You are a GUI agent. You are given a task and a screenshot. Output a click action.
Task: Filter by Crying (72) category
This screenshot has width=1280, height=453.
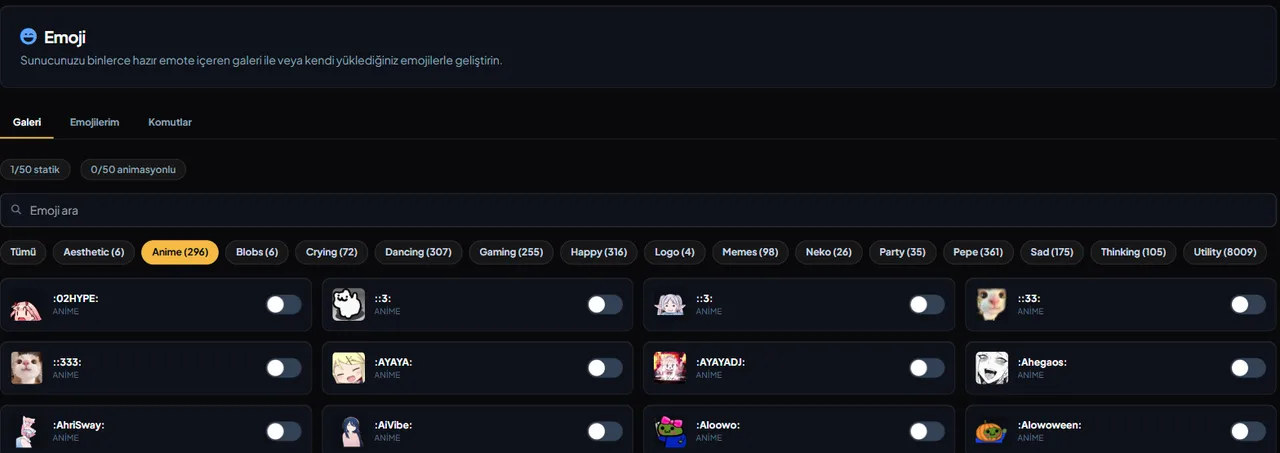pos(332,252)
